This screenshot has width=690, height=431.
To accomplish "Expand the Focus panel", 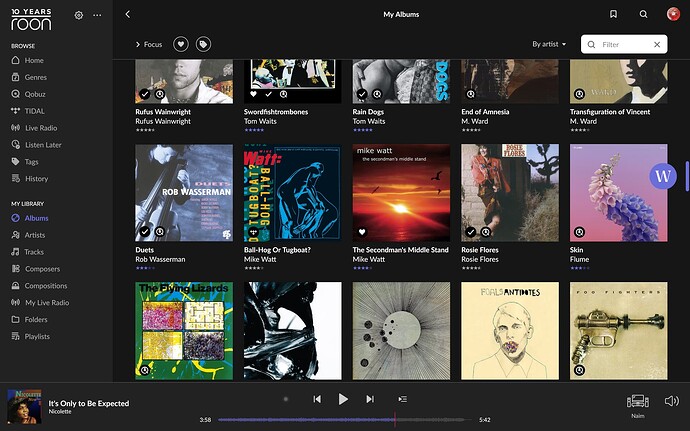I will click(149, 44).
